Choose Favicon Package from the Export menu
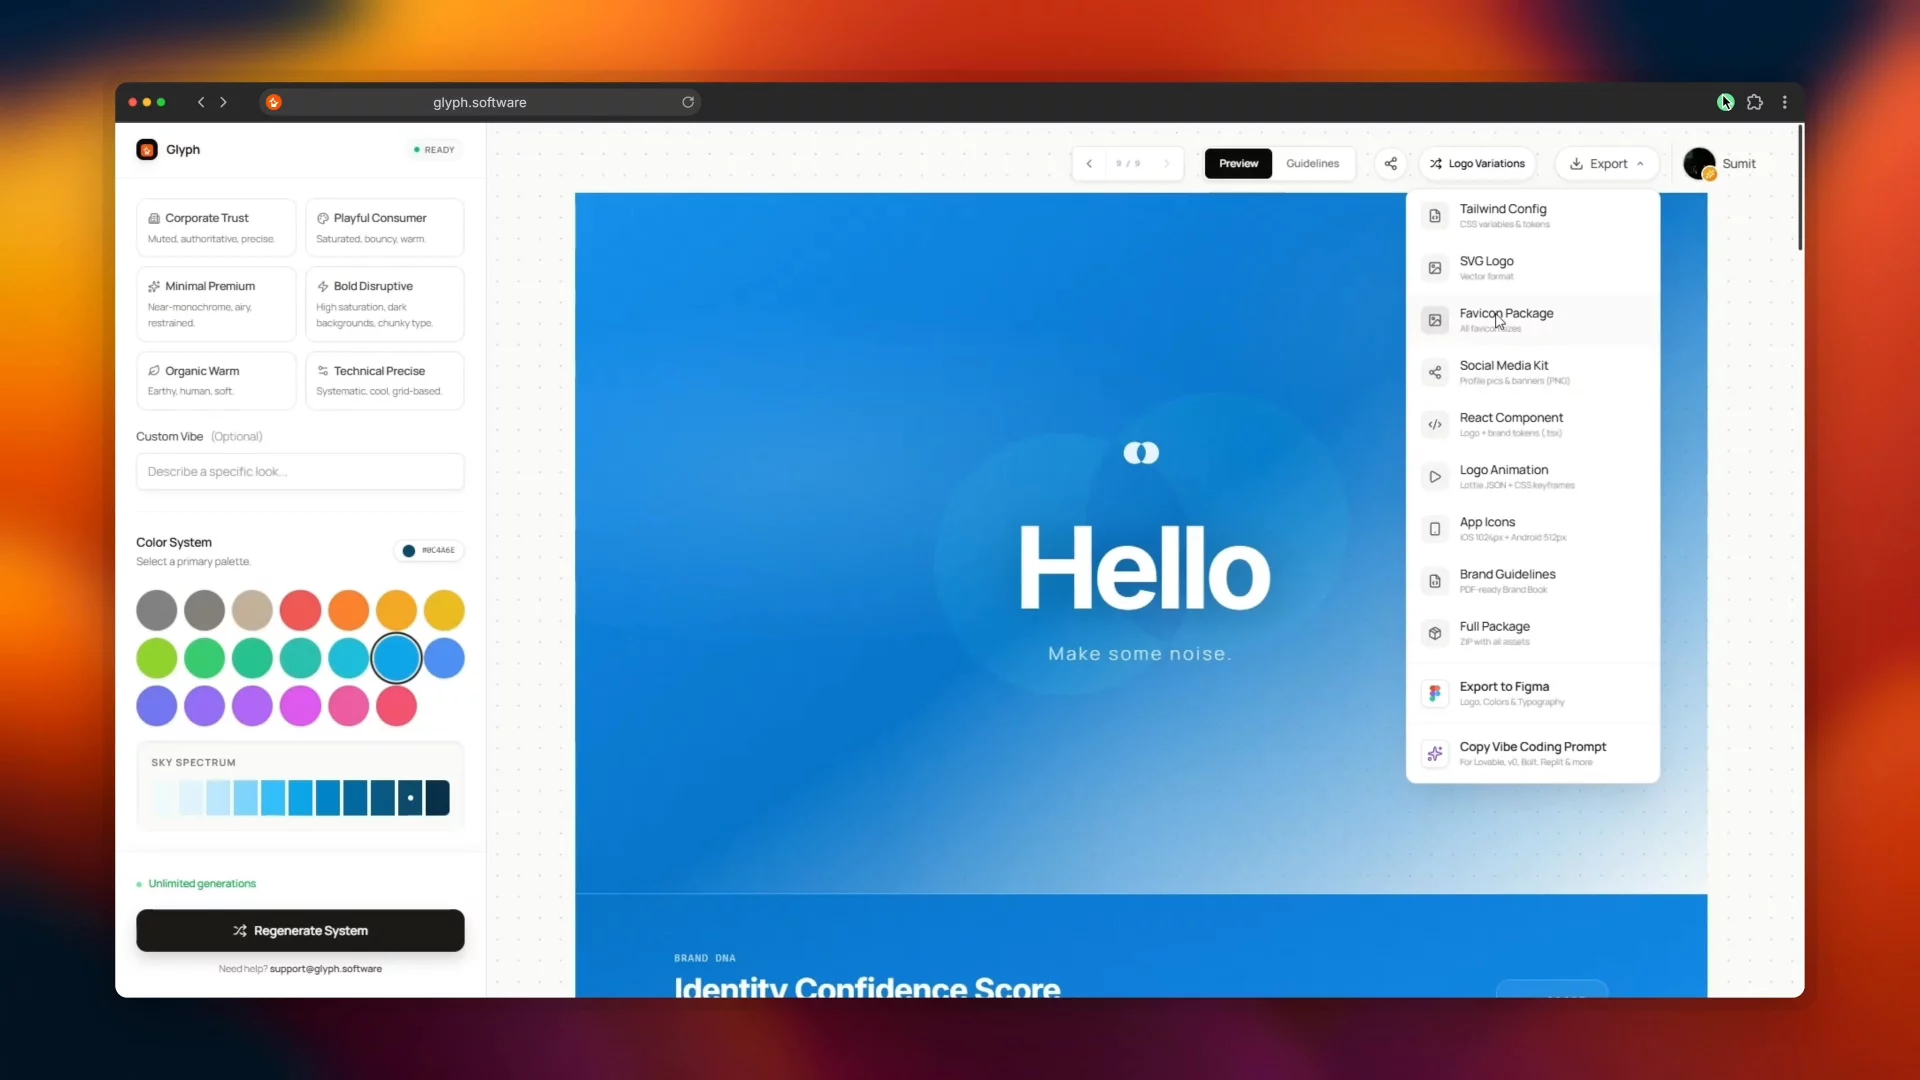This screenshot has width=1920, height=1080. (1533, 320)
